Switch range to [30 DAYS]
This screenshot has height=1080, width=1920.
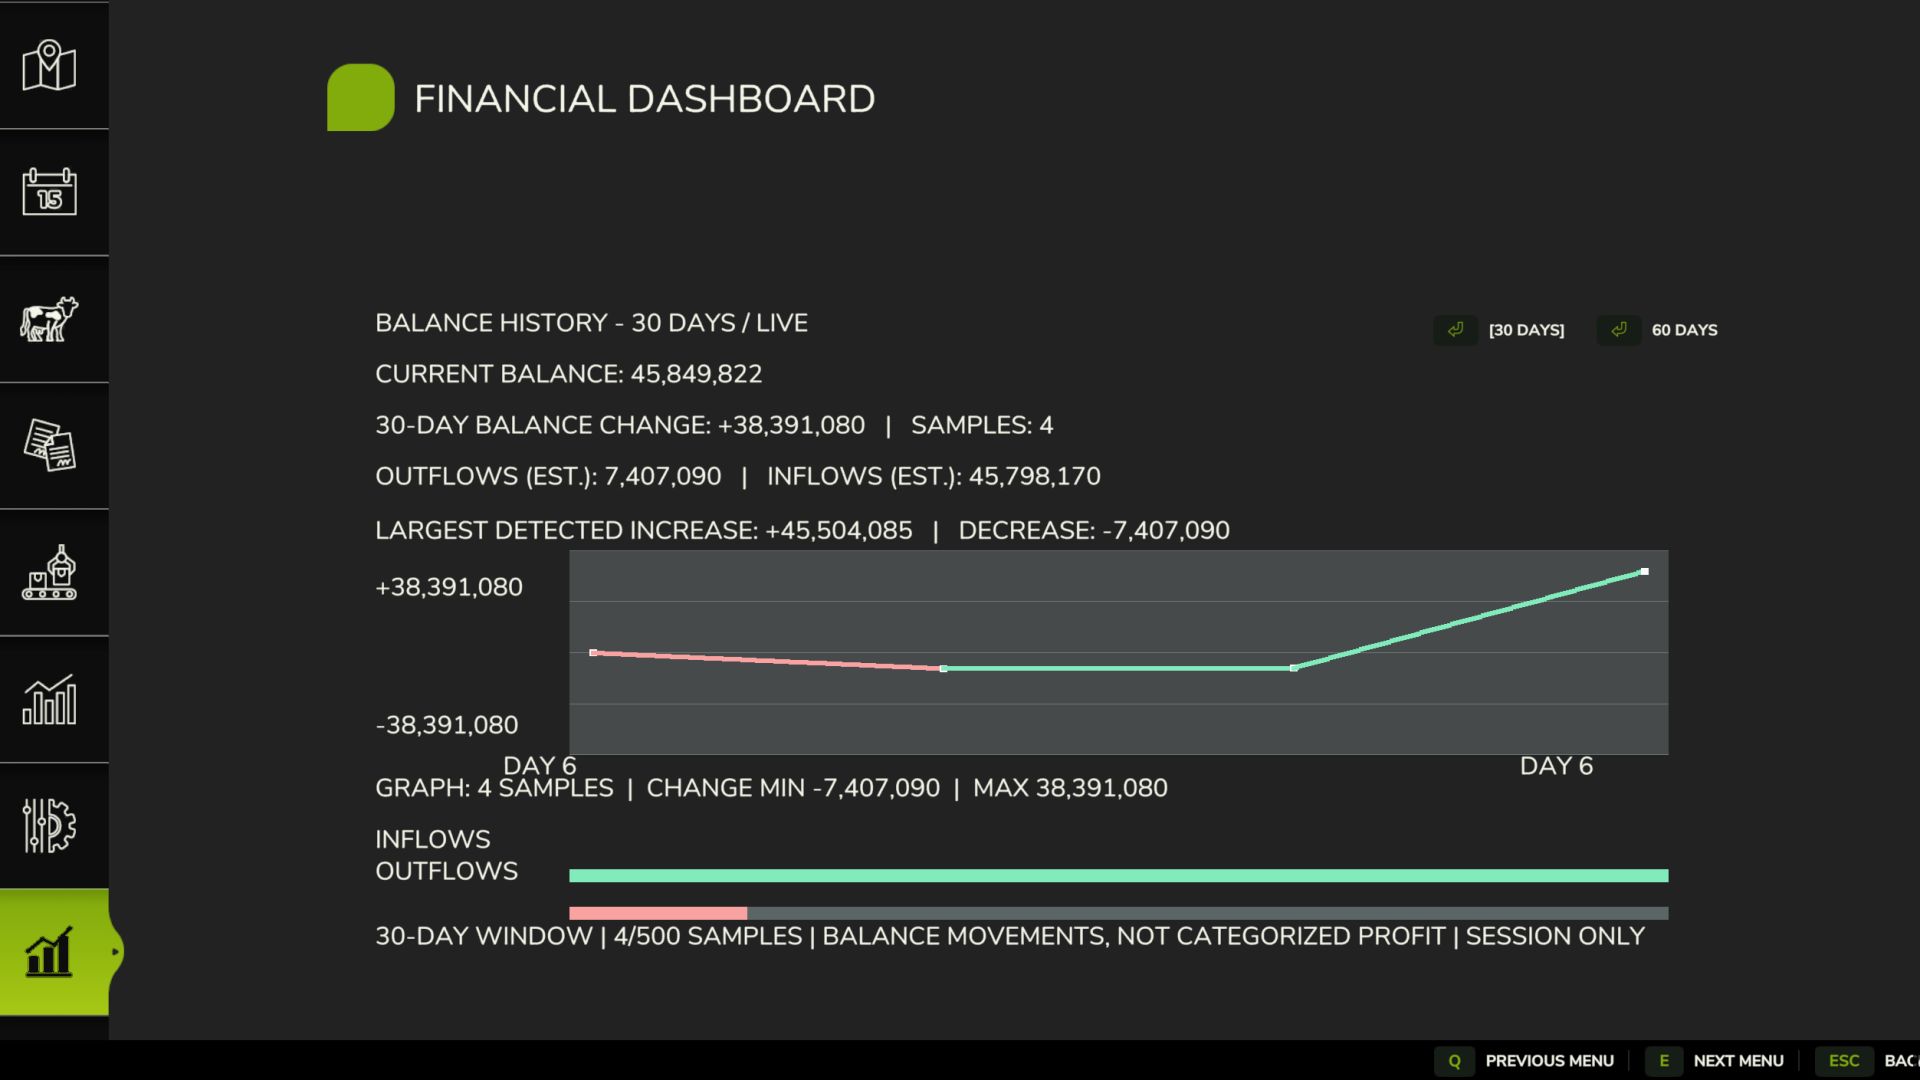click(x=1526, y=330)
